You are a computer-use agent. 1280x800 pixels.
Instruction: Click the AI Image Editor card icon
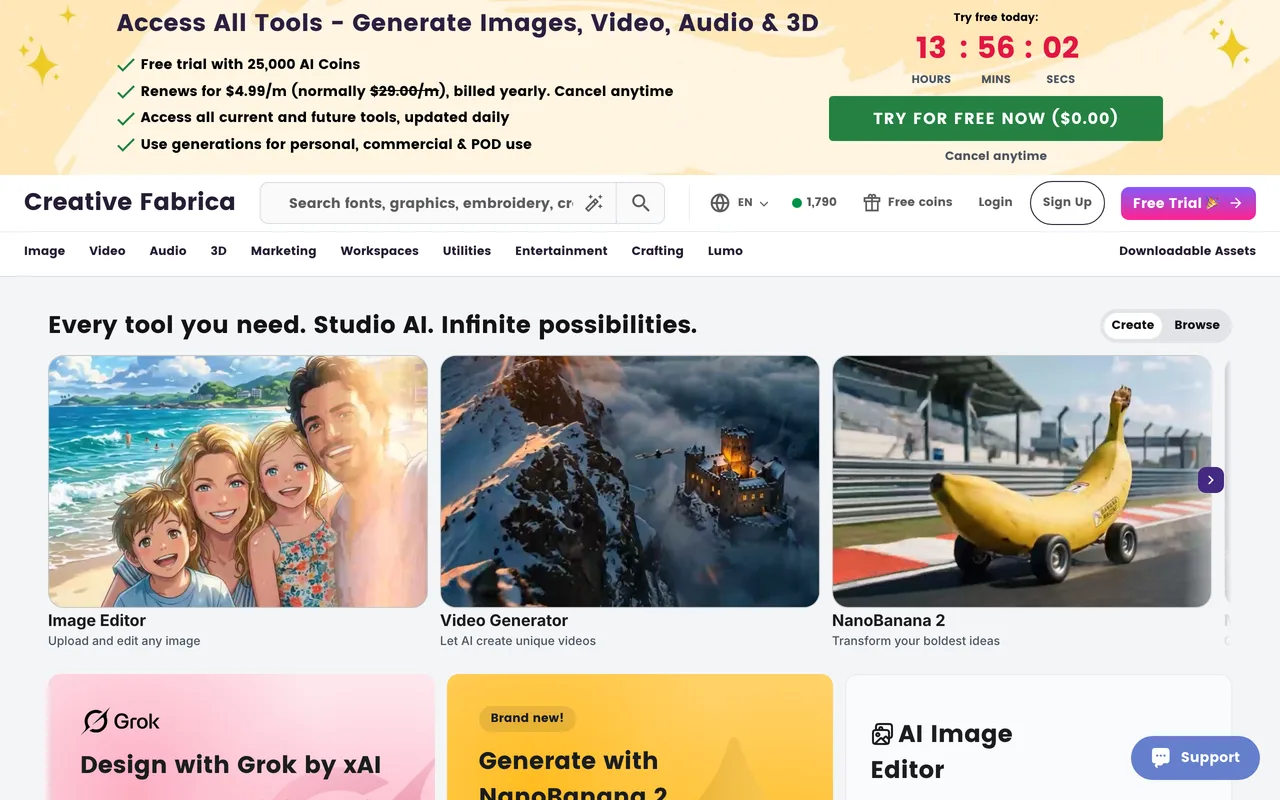pos(882,735)
